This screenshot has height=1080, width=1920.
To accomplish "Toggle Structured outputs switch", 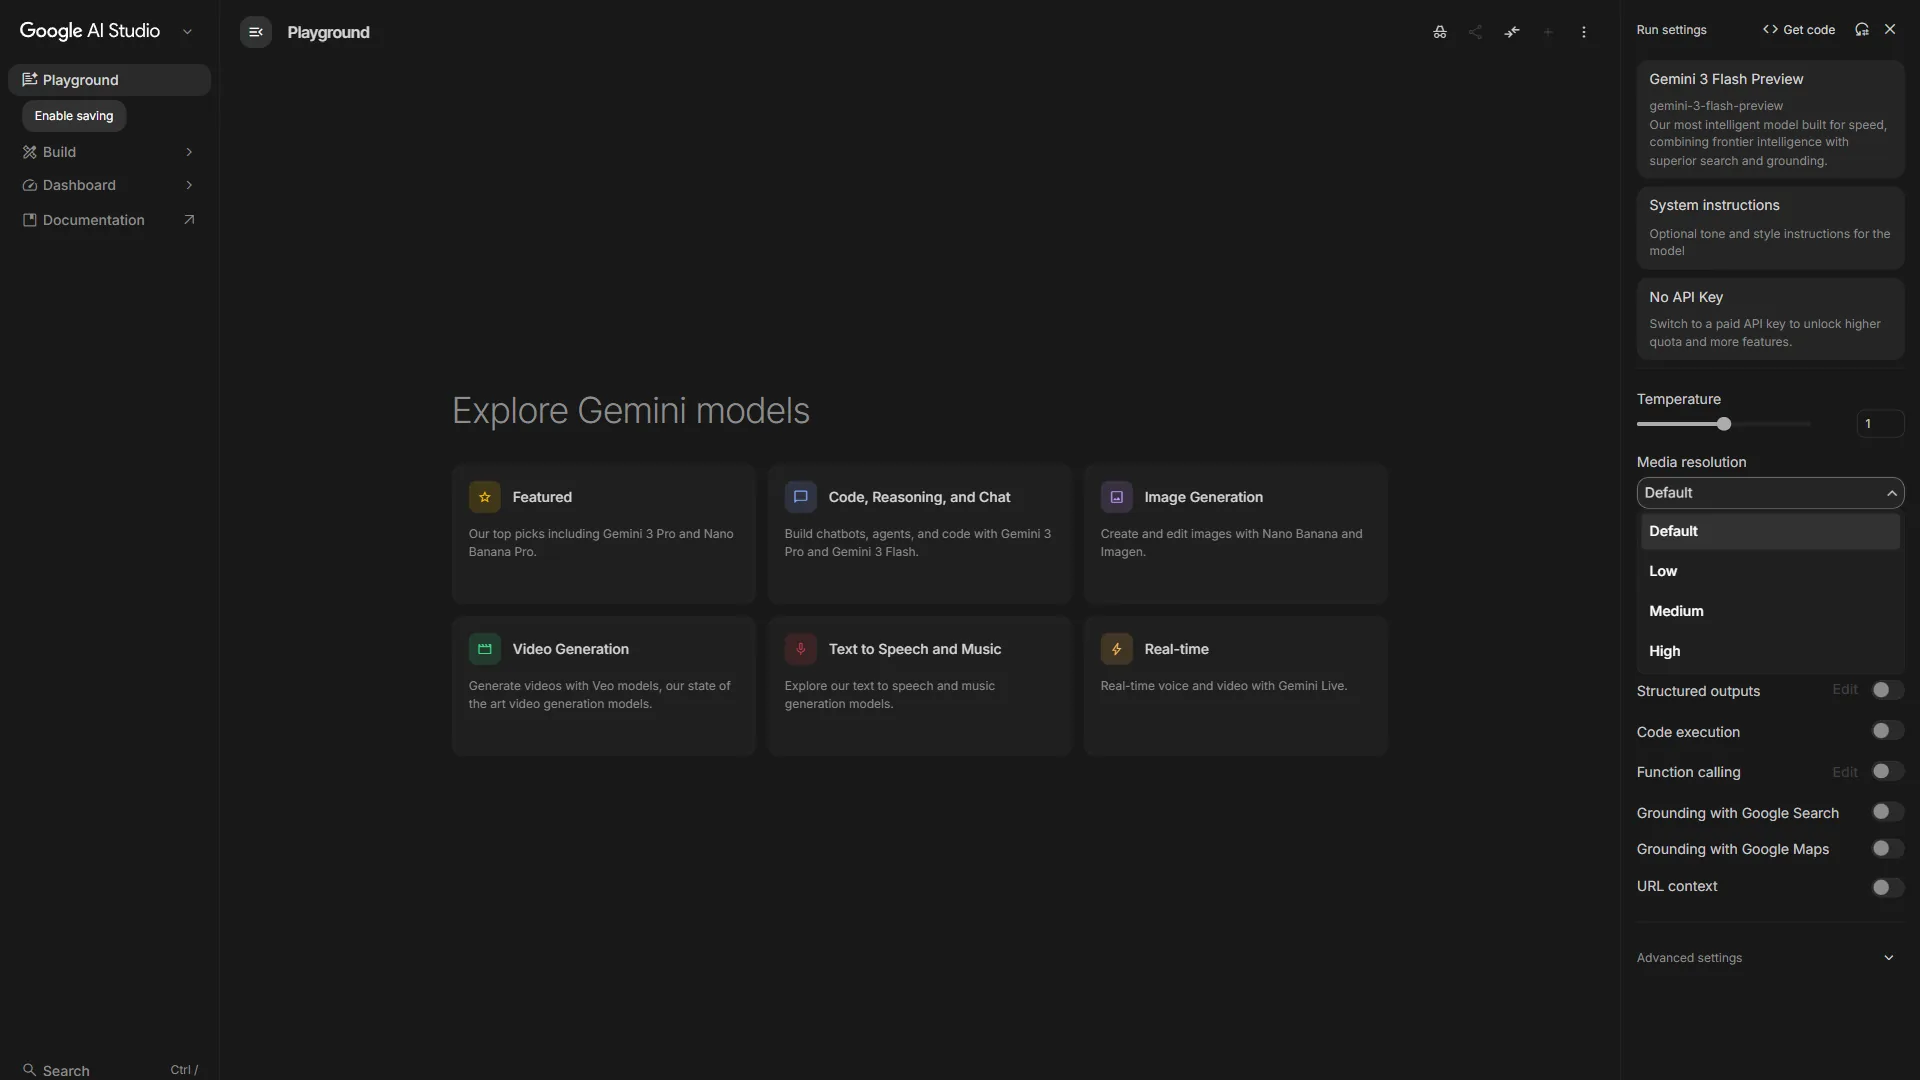I will coord(1887,690).
